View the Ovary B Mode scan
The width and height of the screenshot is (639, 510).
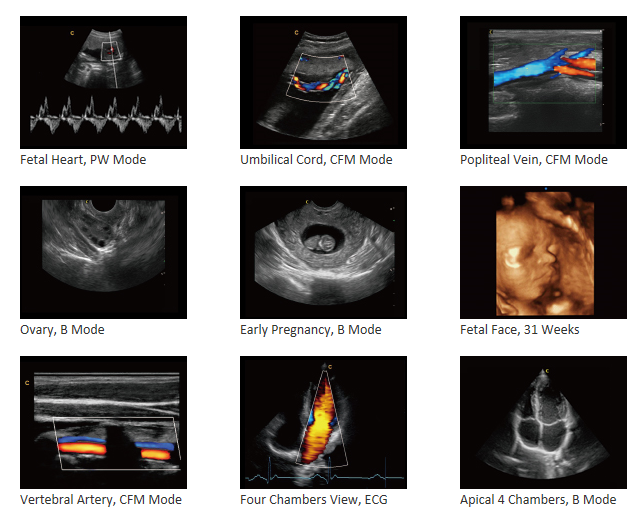tap(104, 252)
